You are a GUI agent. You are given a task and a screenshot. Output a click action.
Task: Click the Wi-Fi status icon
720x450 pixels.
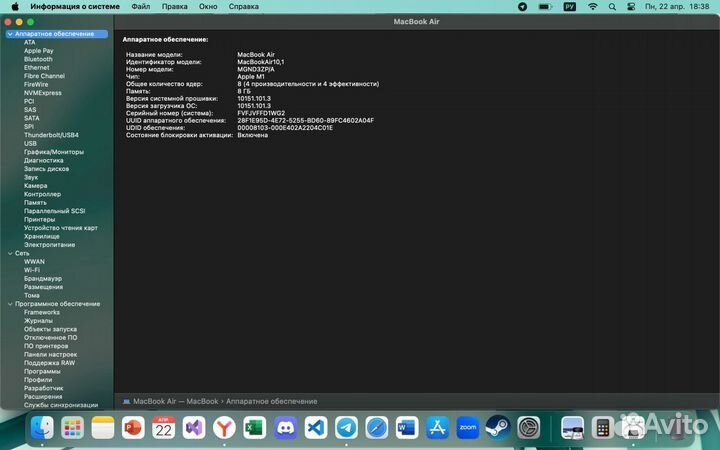(x=593, y=6)
